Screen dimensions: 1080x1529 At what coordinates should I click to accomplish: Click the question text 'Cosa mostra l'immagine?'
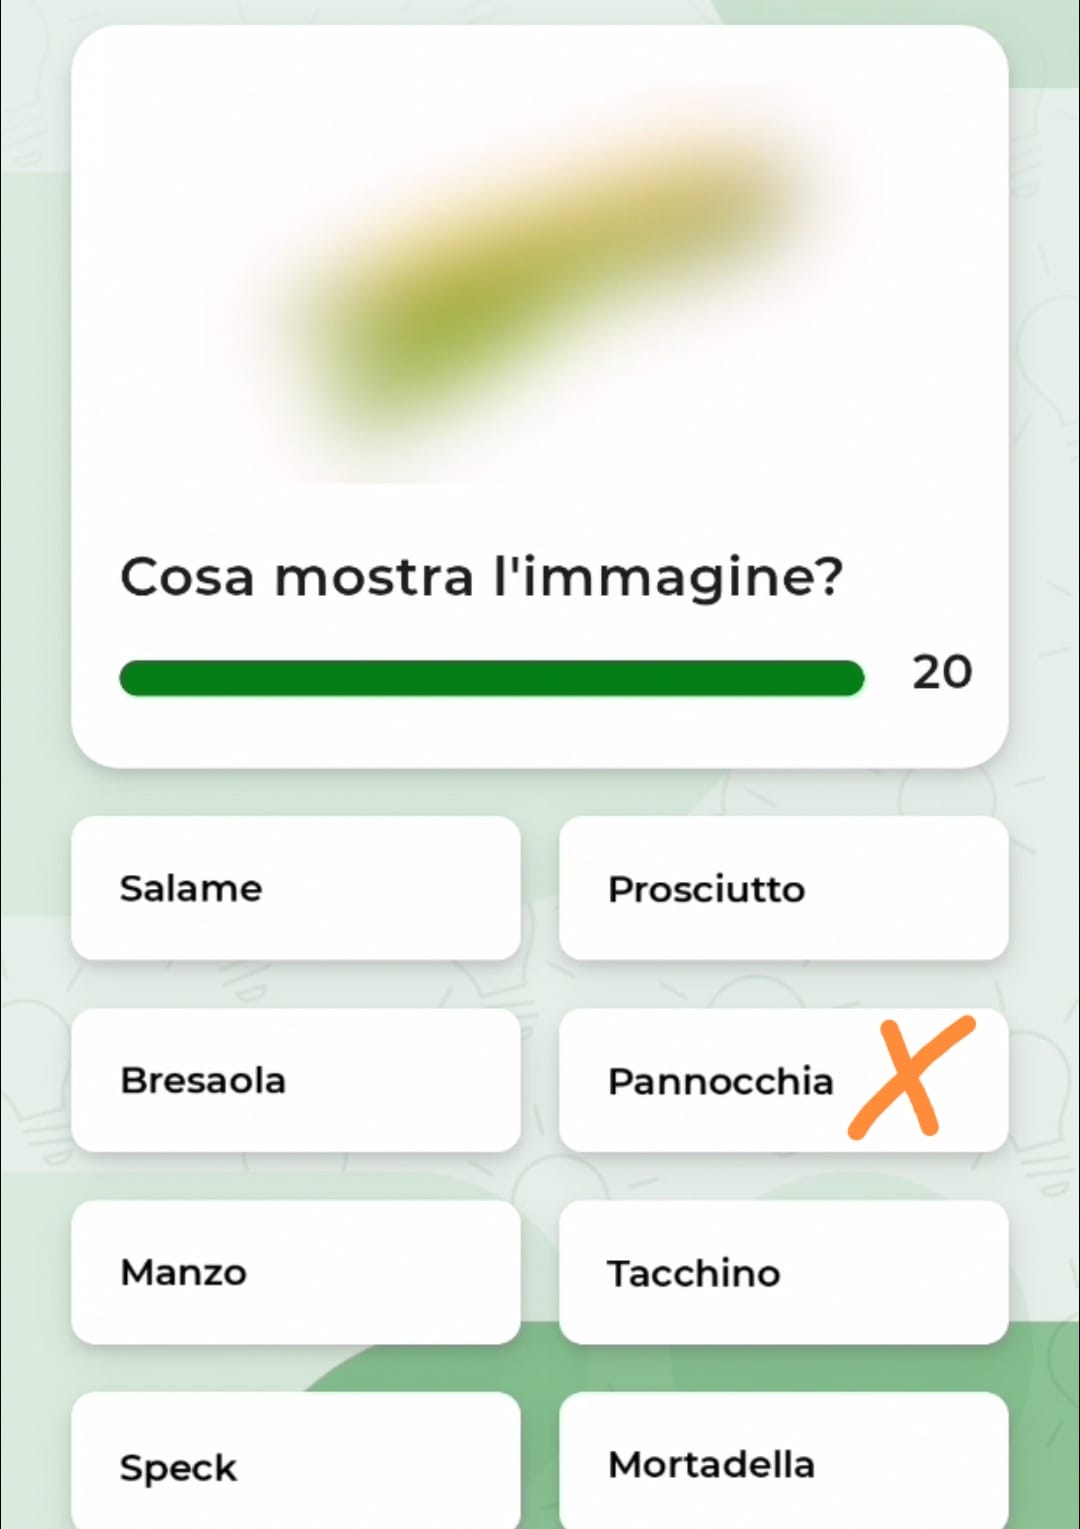point(481,577)
